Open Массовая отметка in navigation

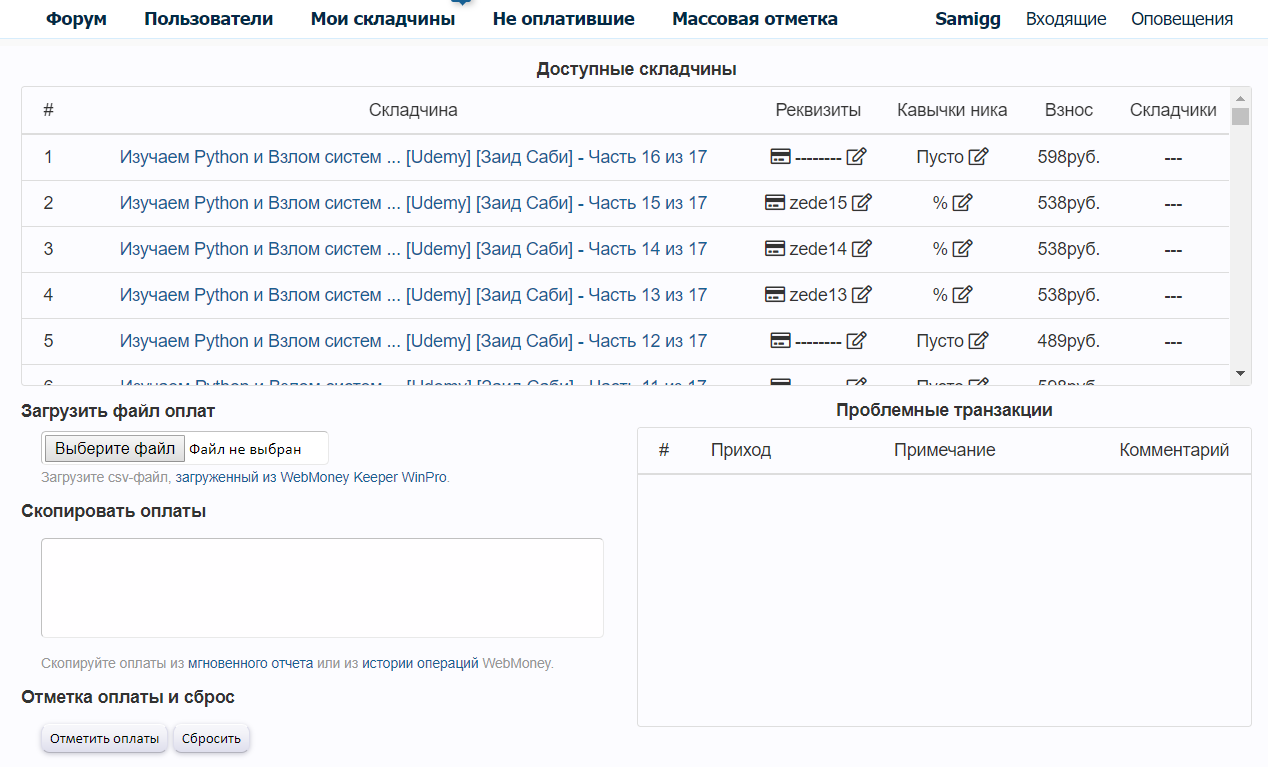pos(755,19)
